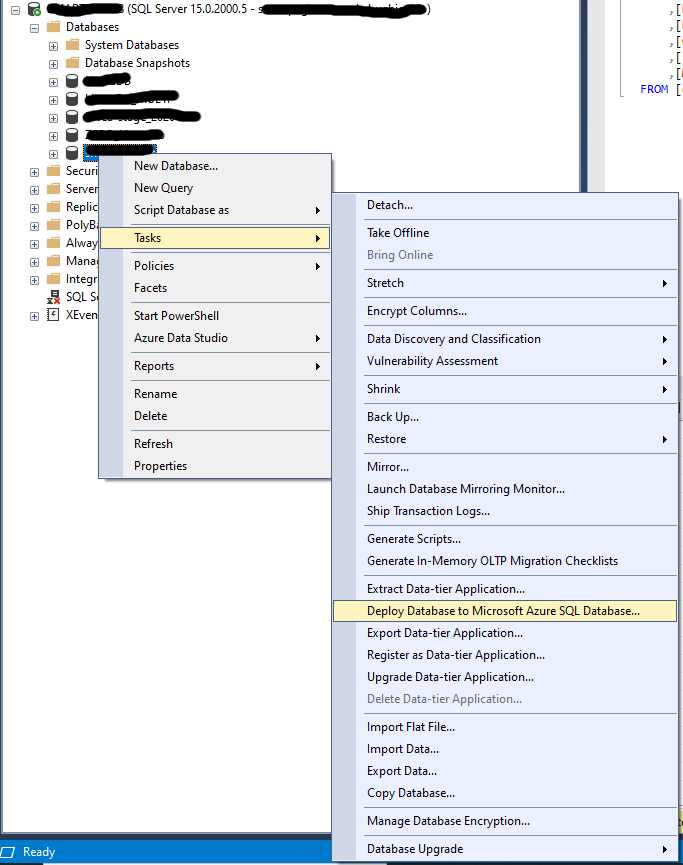Select Facets menu item

pyautogui.click(x=215, y=287)
